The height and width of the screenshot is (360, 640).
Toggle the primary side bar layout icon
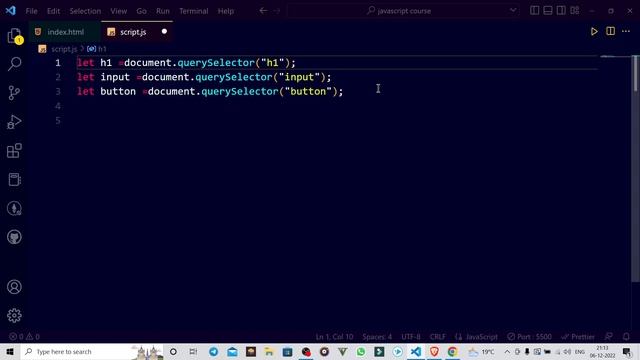coord(534,11)
